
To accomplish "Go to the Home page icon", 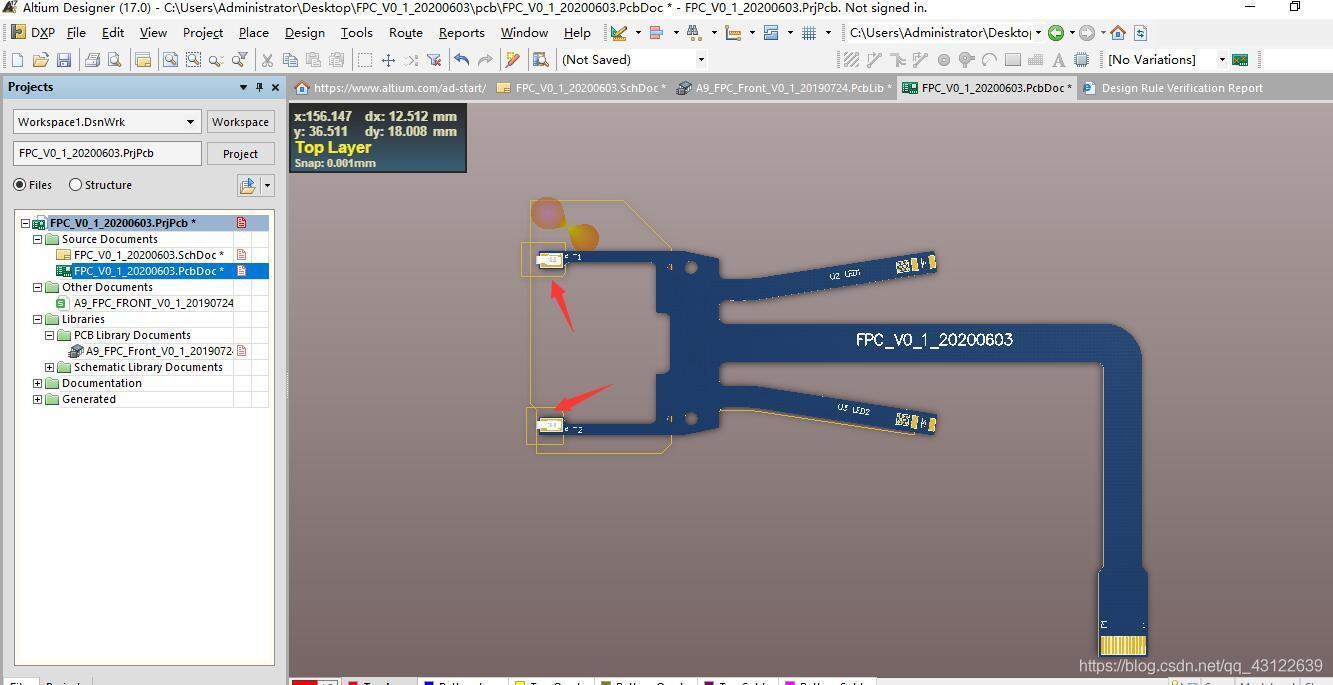I will tap(1118, 33).
